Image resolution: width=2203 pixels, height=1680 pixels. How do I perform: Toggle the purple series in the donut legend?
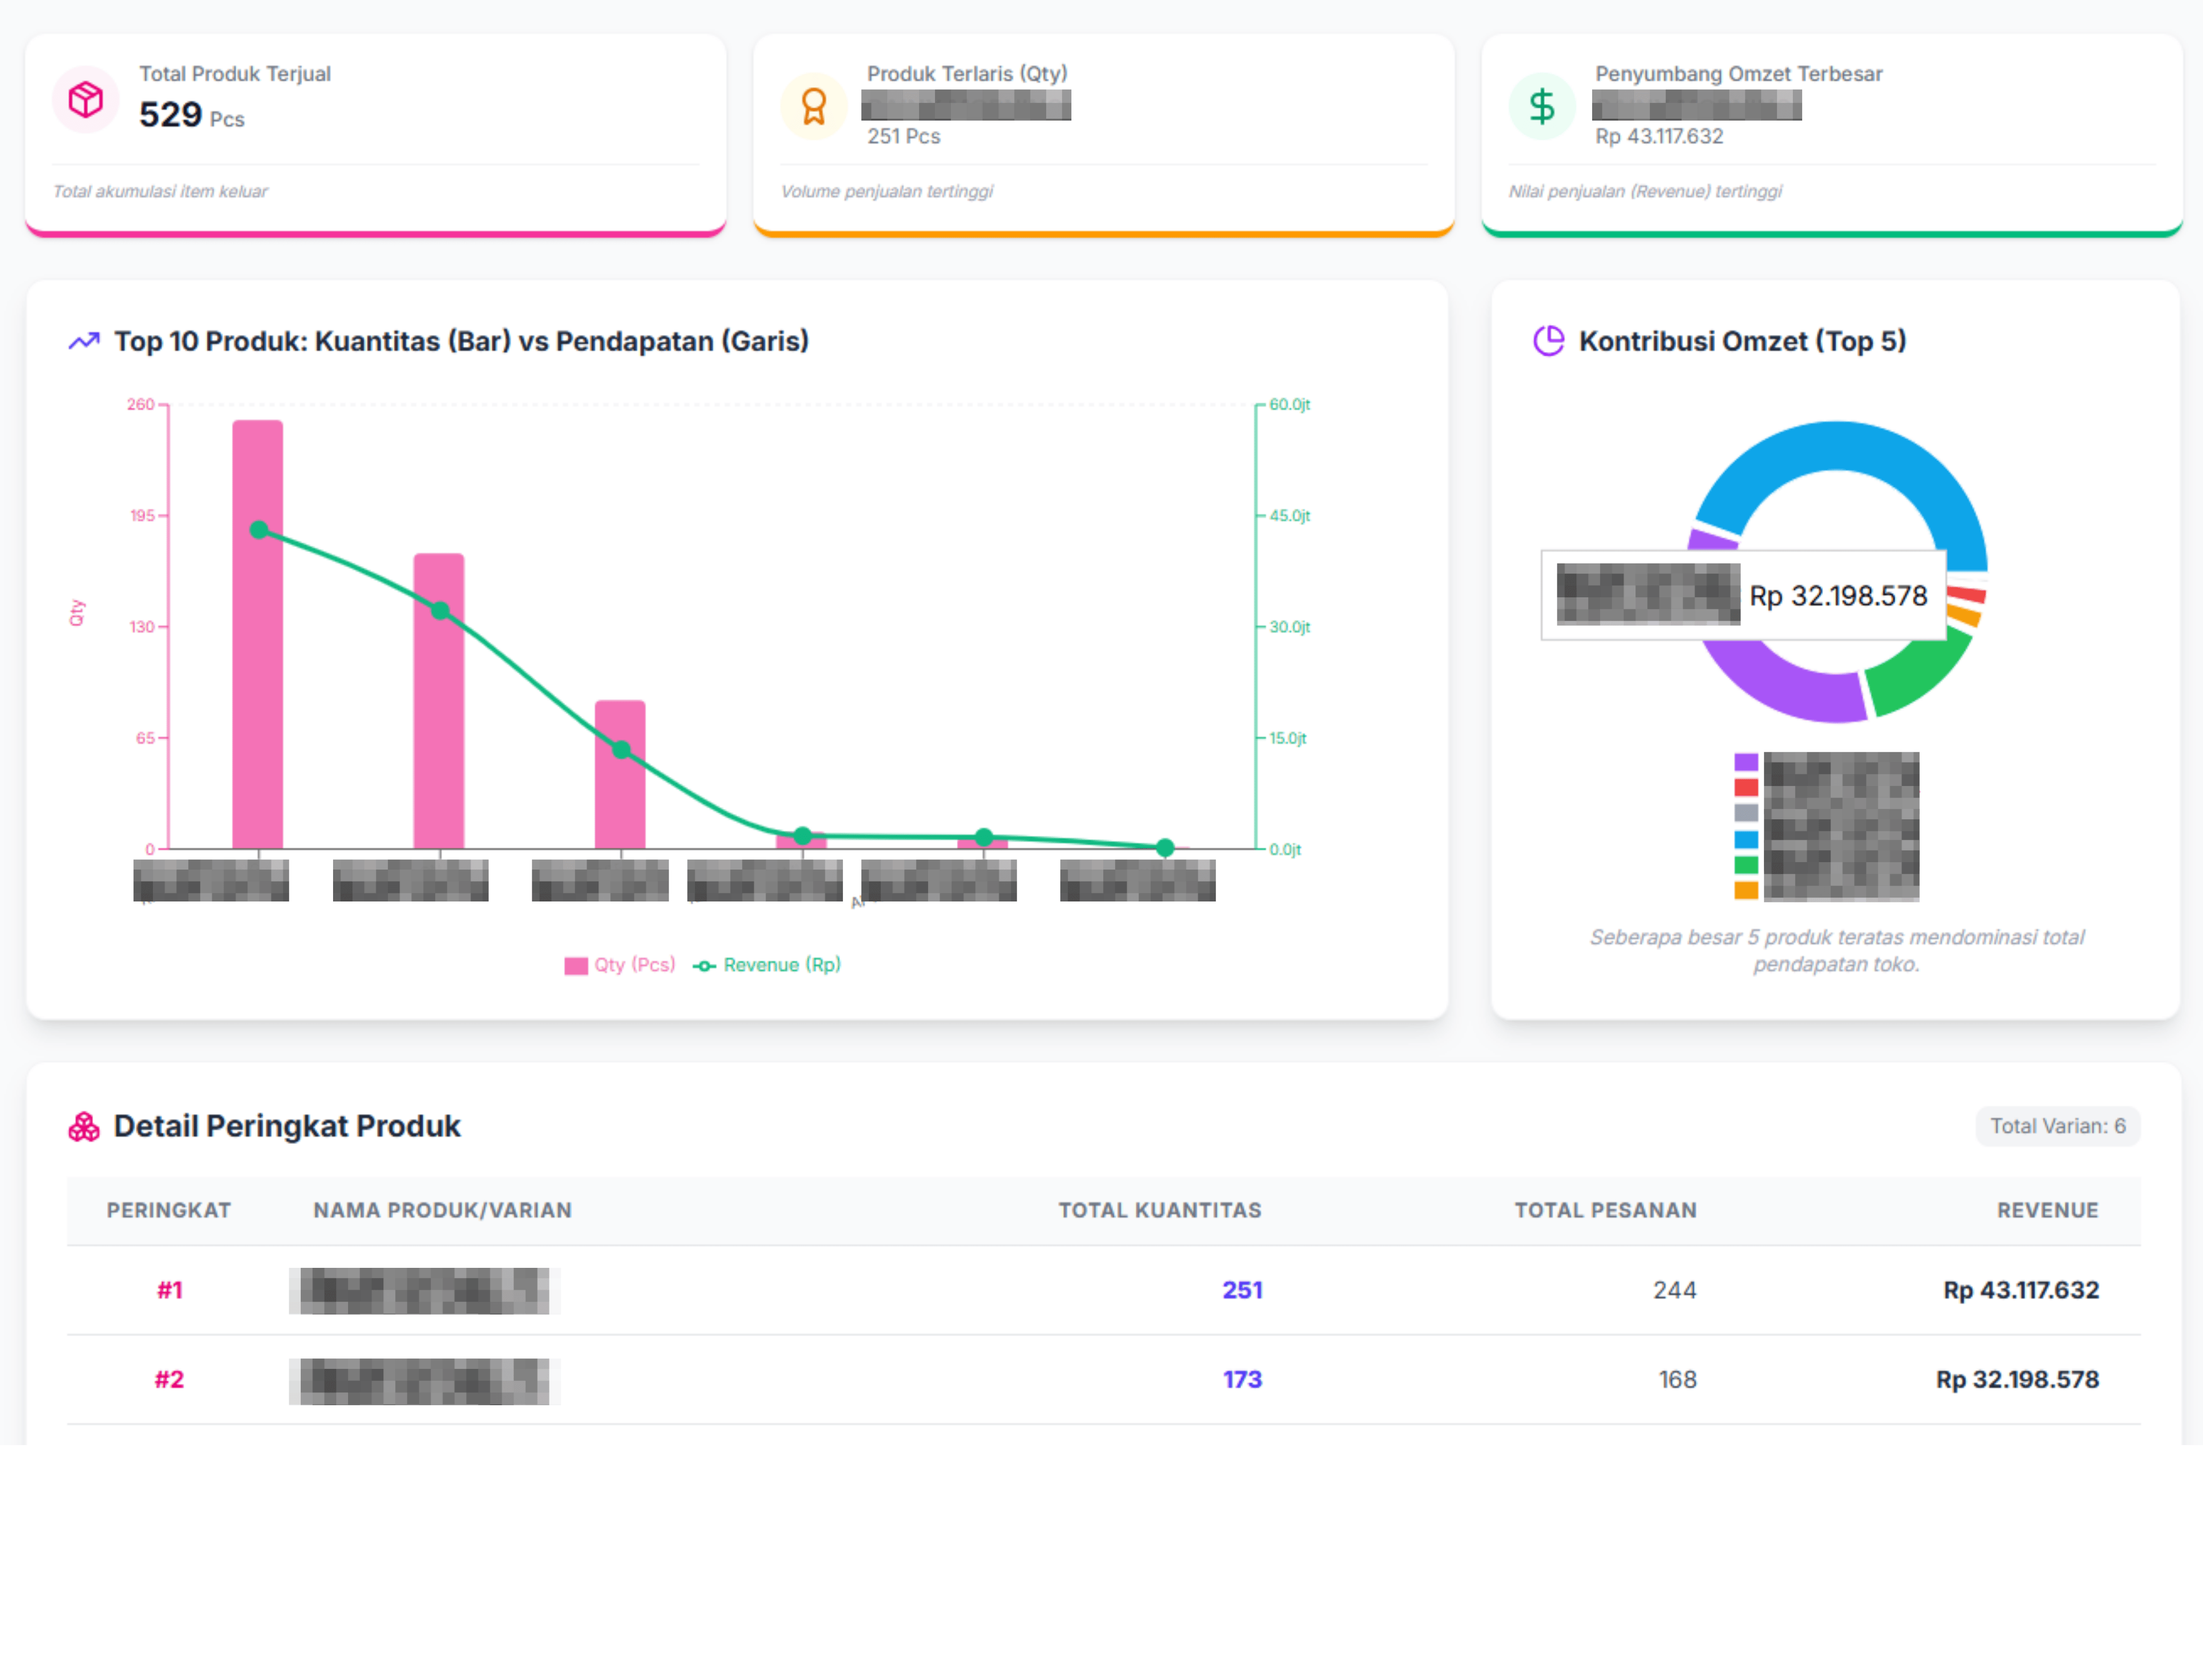point(1747,761)
